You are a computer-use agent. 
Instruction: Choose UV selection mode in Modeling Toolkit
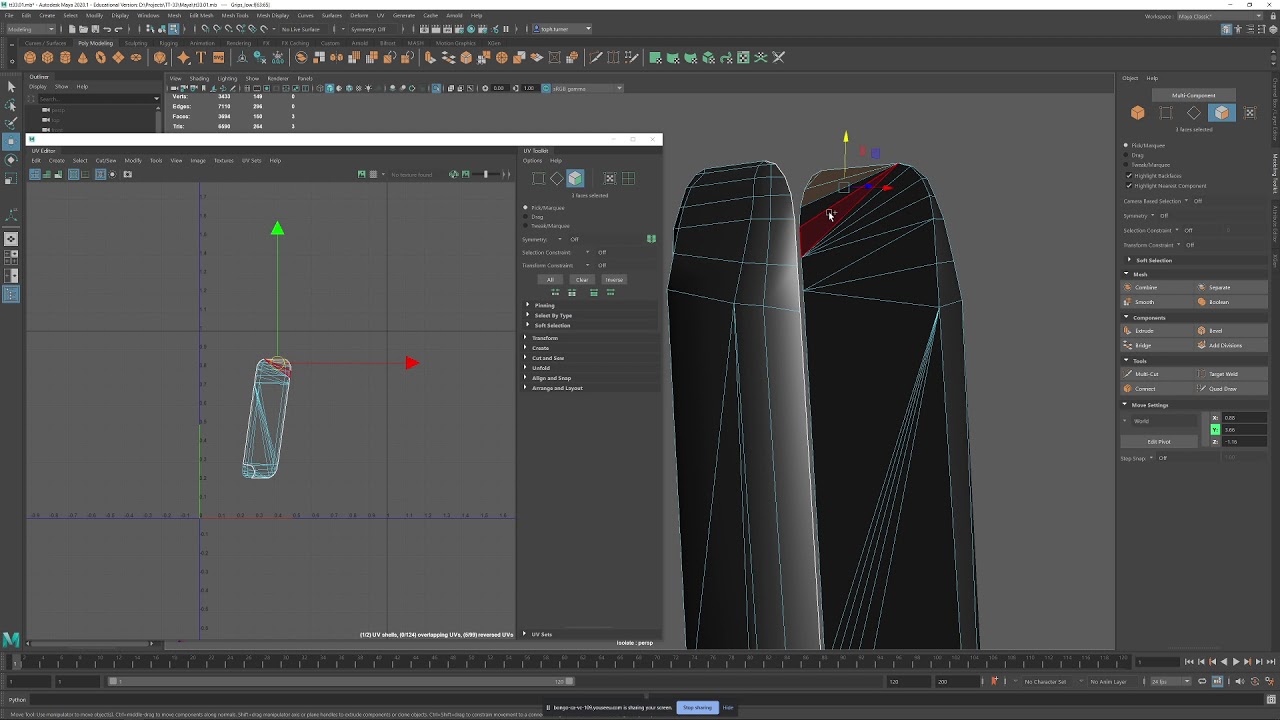click(1249, 113)
